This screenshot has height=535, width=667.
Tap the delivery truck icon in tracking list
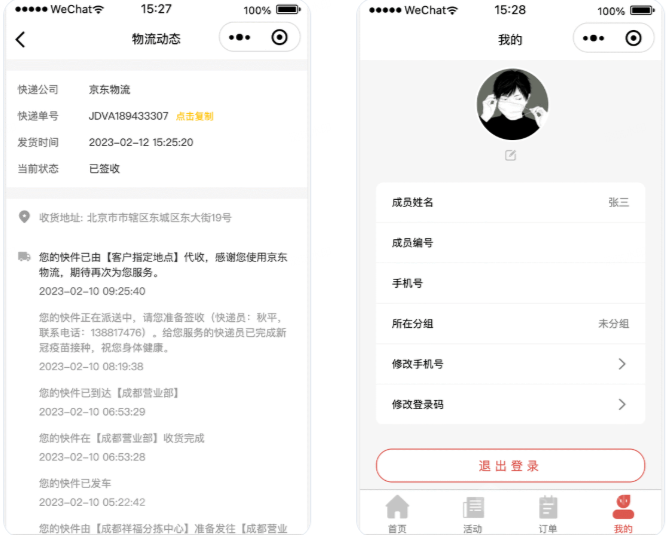(24, 257)
